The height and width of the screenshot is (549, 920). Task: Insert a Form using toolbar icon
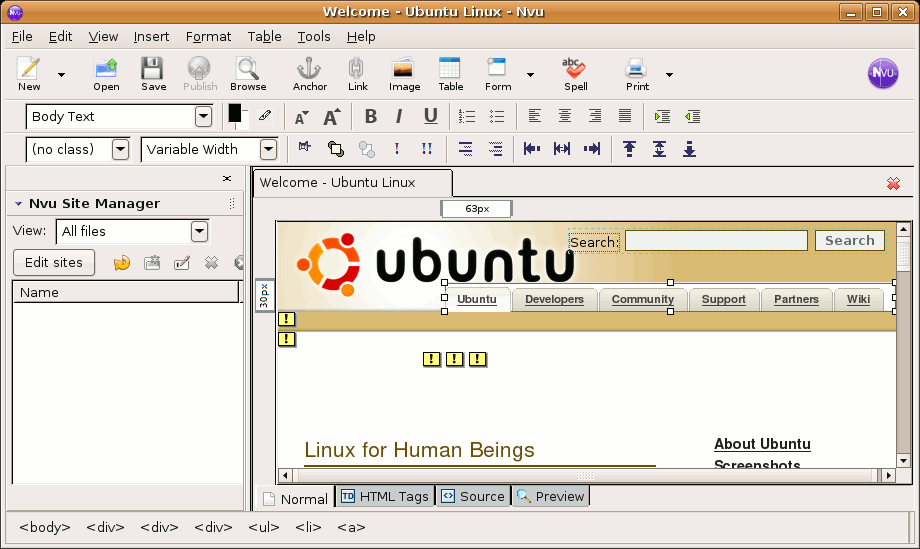pyautogui.click(x=498, y=74)
